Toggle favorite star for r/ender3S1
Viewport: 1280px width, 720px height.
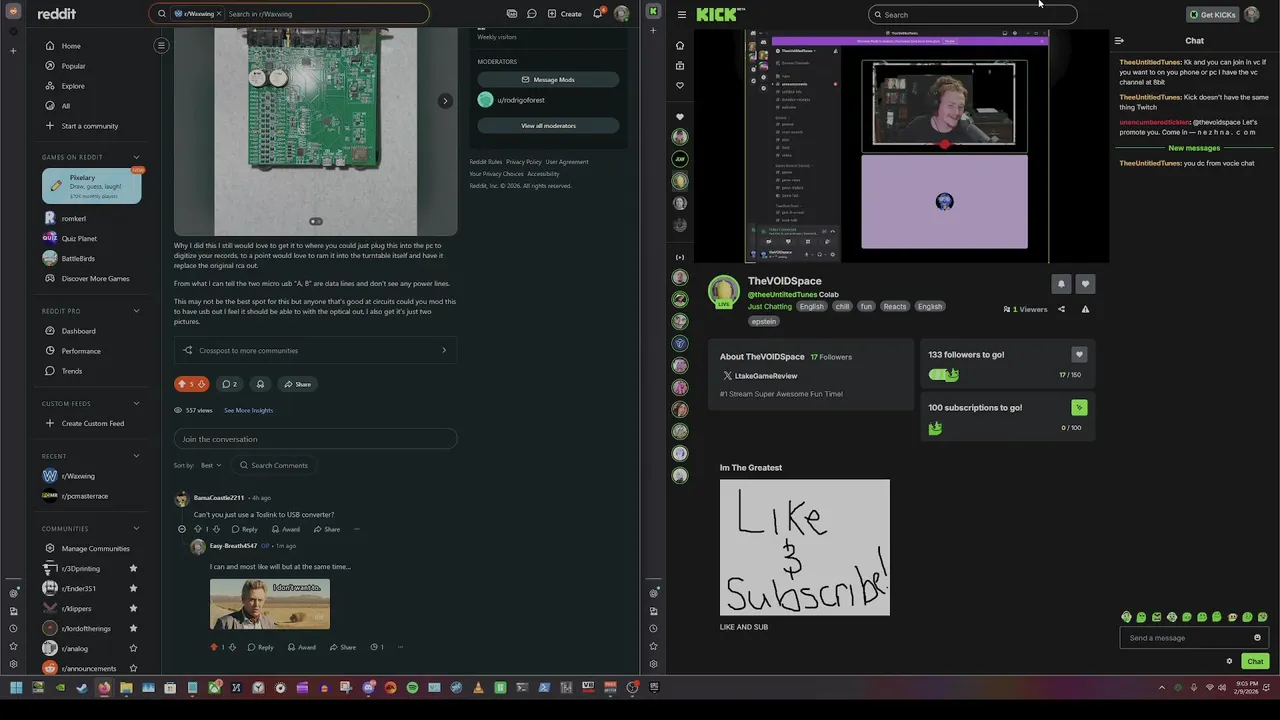(x=133, y=588)
